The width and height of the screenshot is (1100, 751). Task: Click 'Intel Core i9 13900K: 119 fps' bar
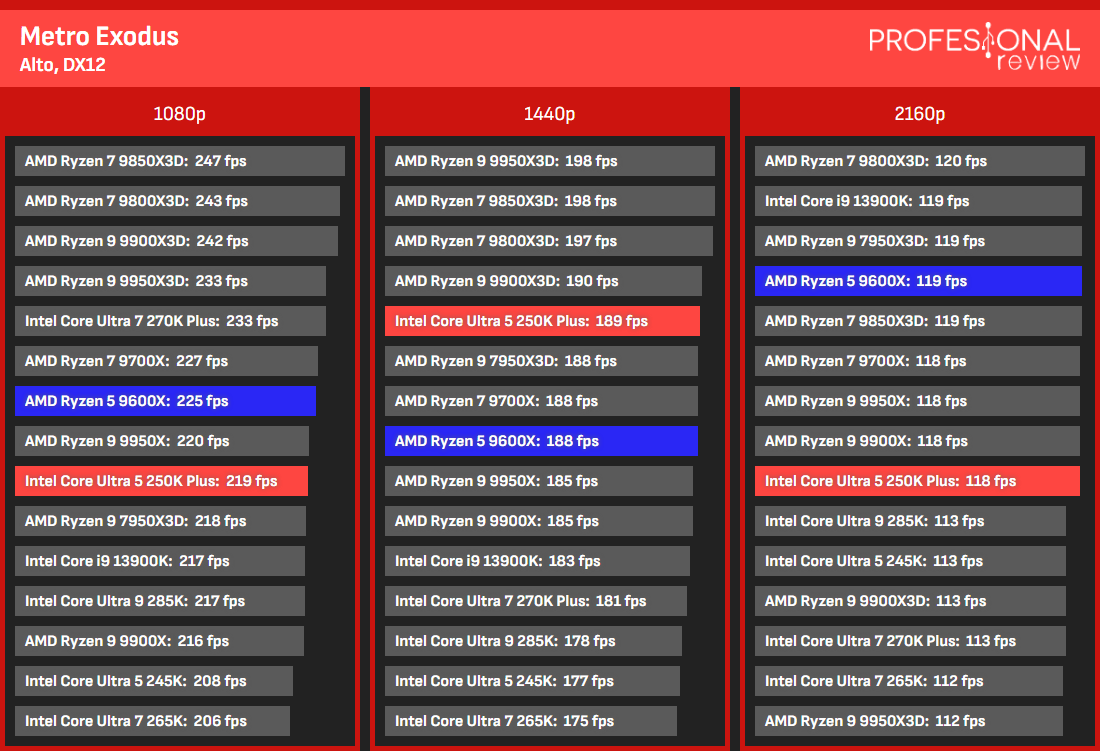click(x=918, y=201)
